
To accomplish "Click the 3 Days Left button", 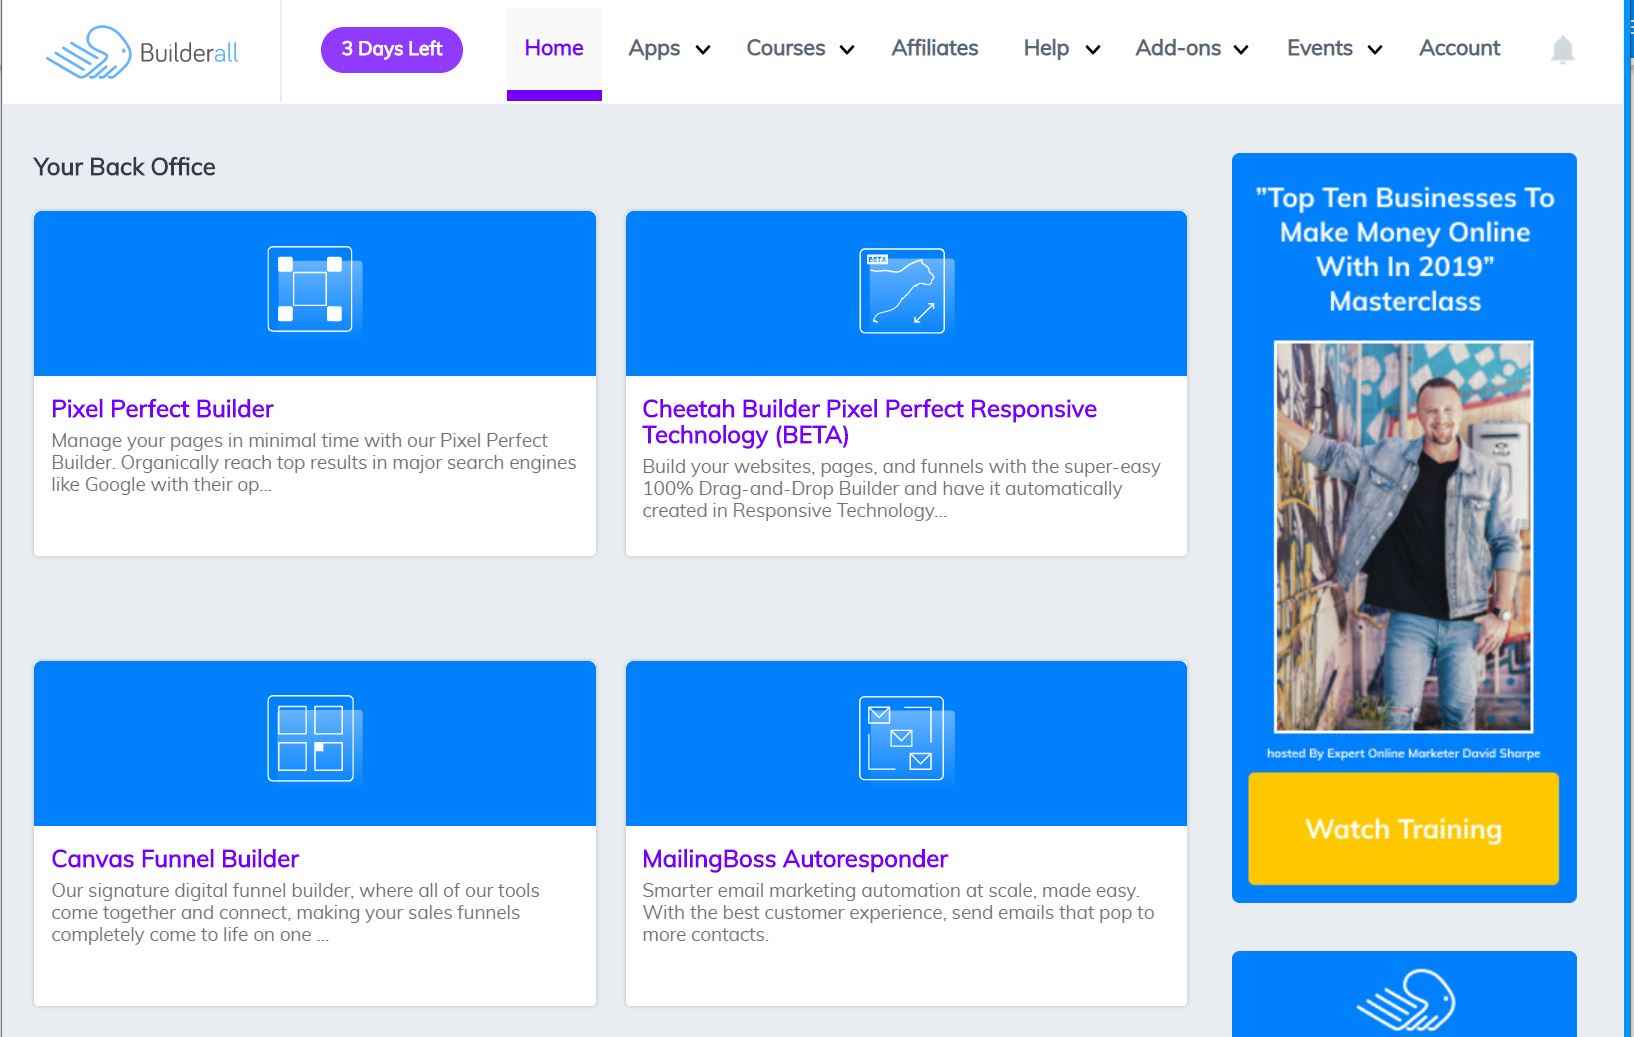I will pyautogui.click(x=392, y=50).
